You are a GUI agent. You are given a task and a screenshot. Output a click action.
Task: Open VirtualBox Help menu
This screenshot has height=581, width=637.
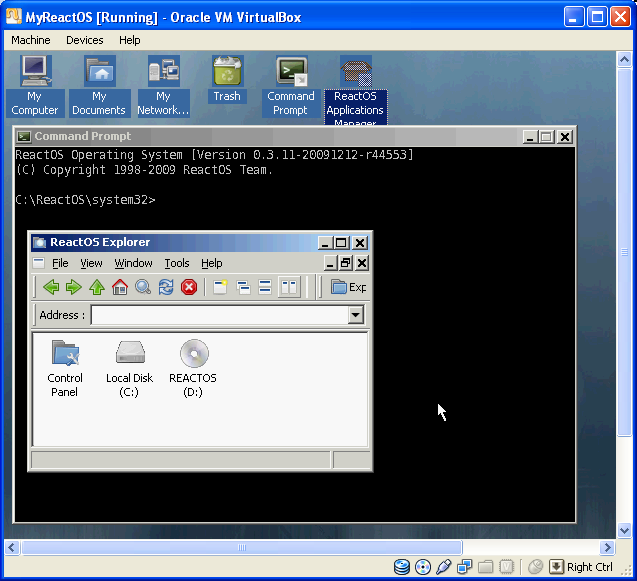coord(130,40)
